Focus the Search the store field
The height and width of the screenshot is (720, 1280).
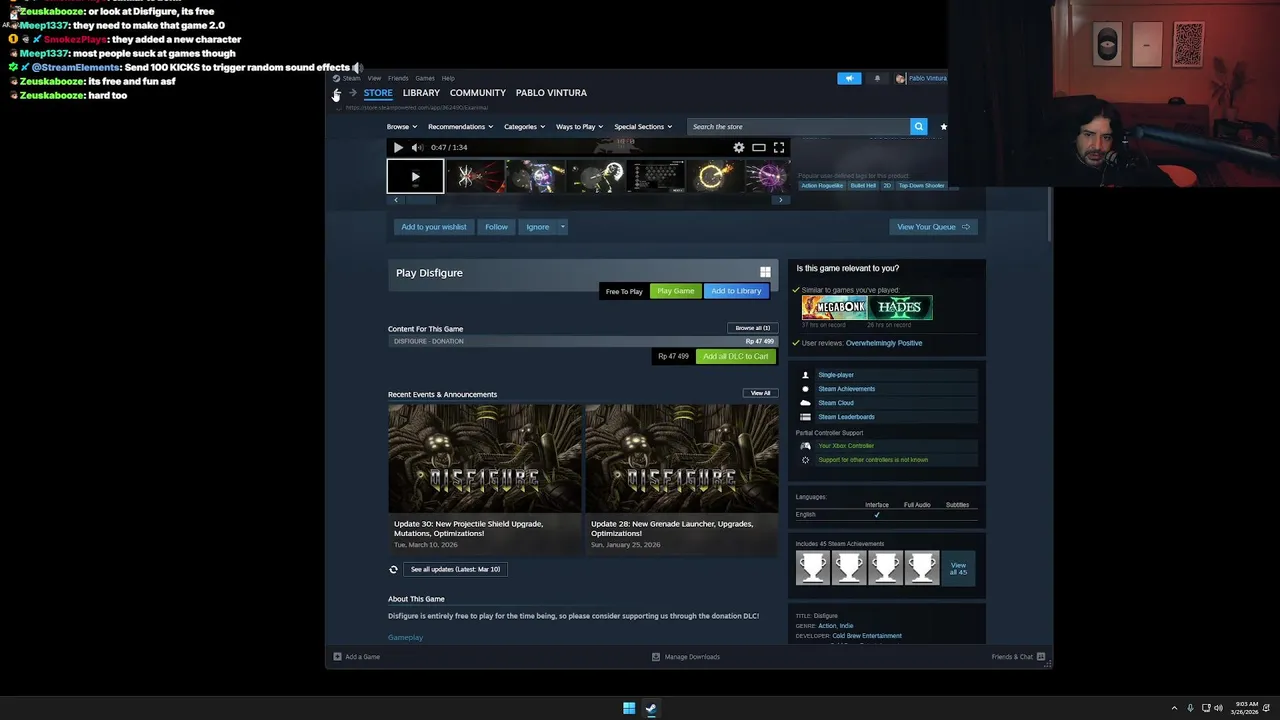(799, 126)
